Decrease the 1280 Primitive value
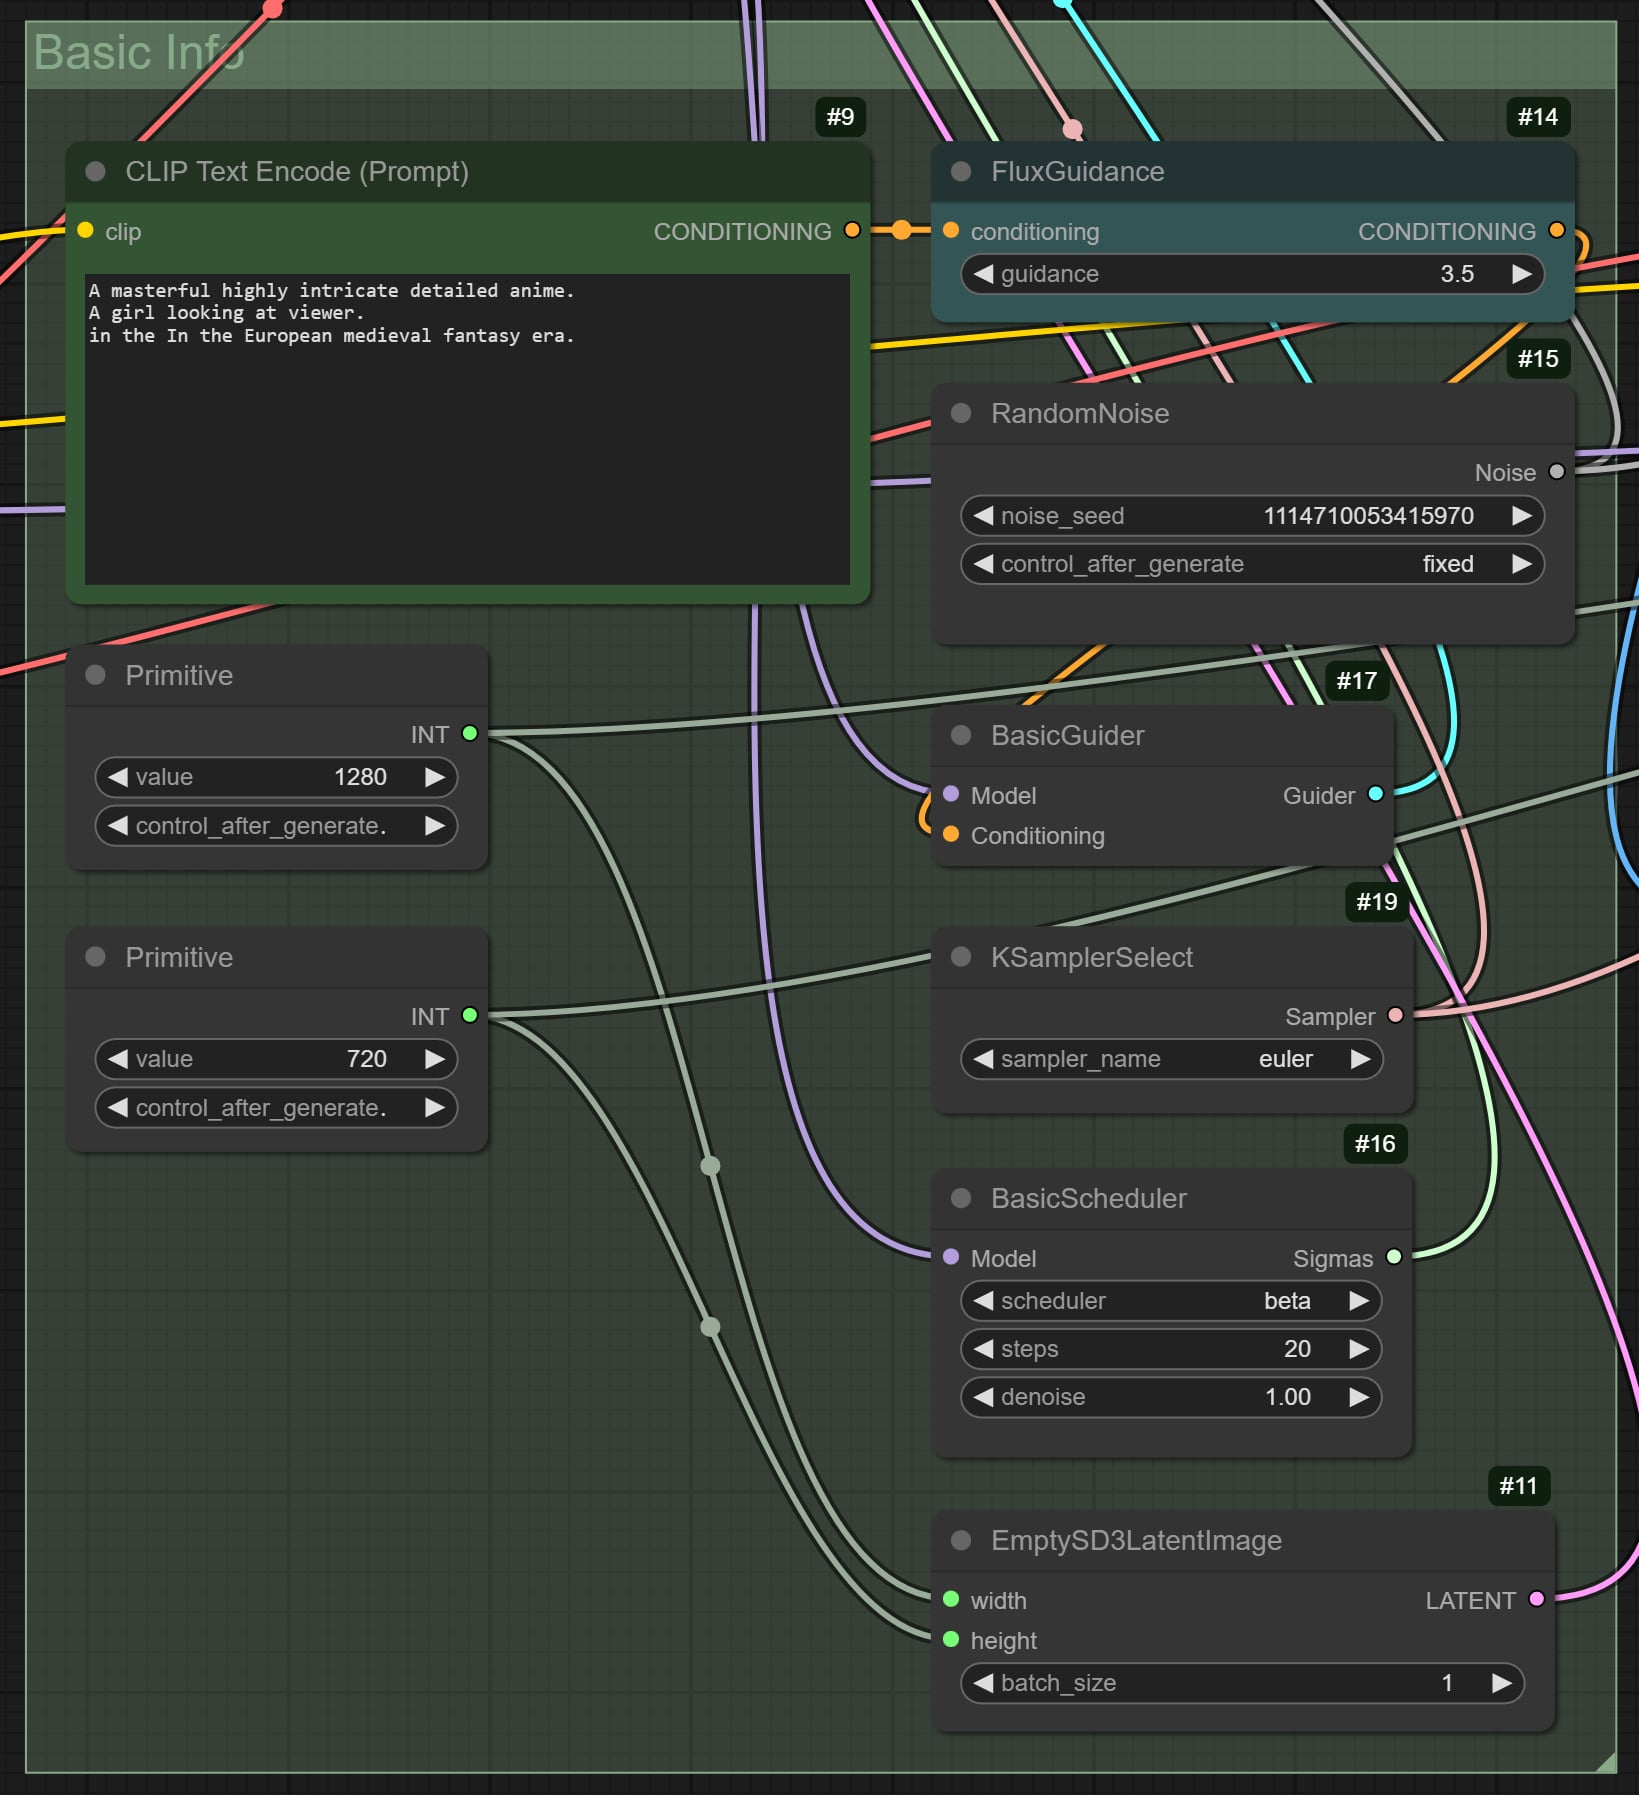This screenshot has height=1795, width=1639. pos(118,777)
